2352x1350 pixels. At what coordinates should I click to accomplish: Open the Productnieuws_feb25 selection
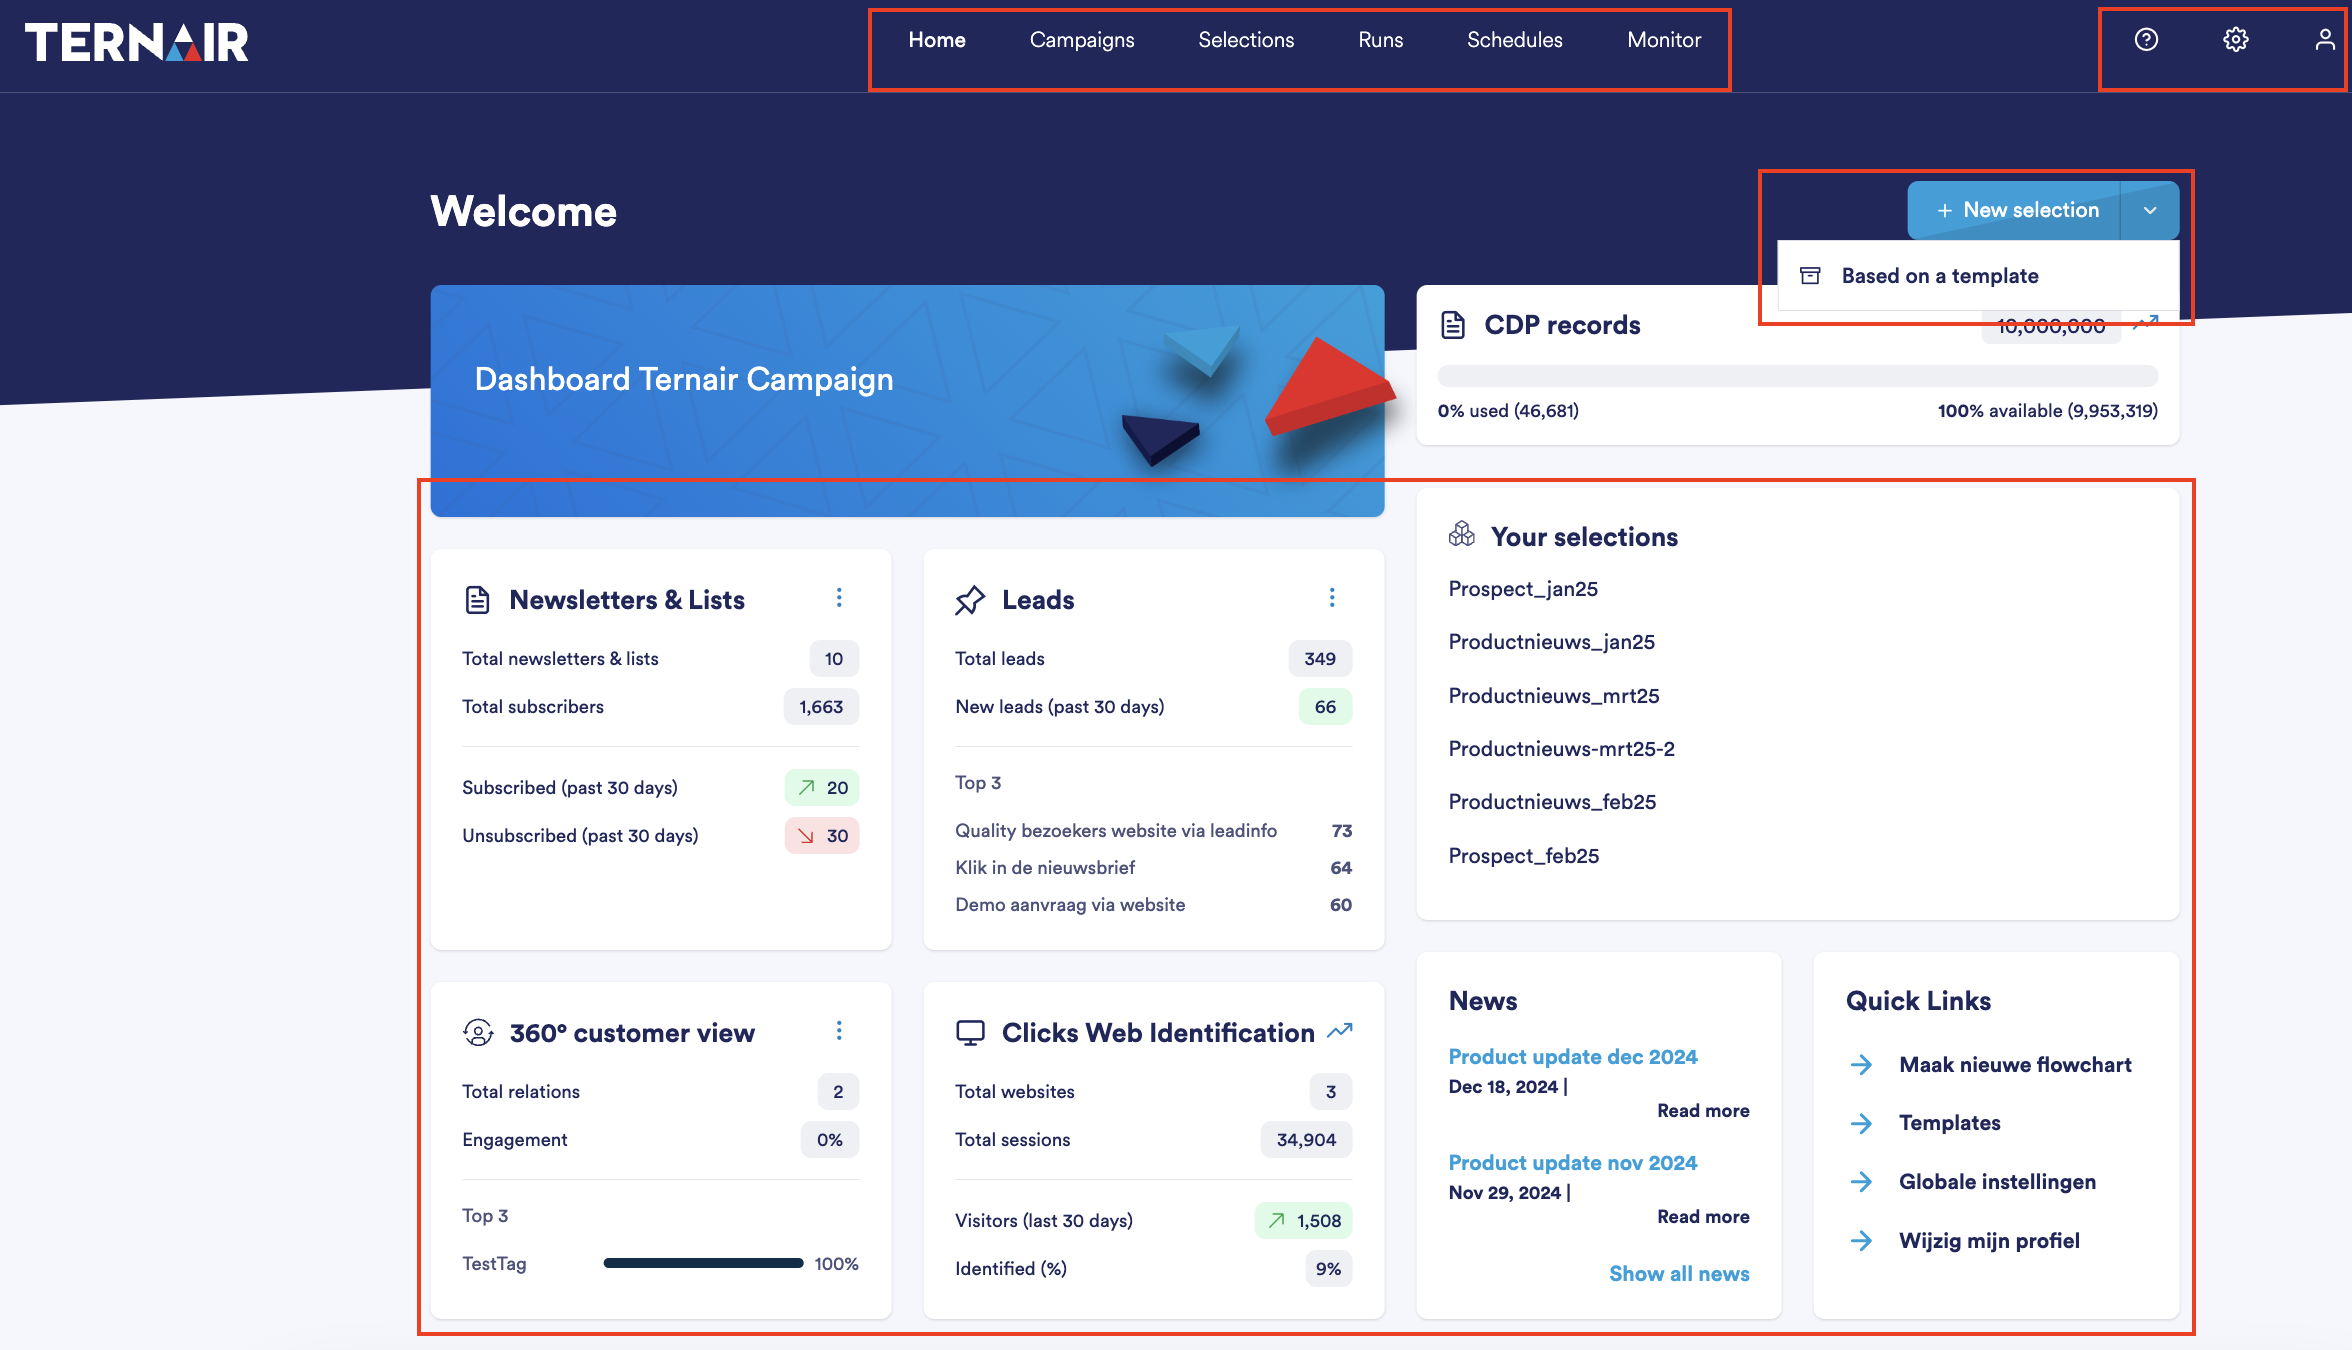tap(1552, 802)
